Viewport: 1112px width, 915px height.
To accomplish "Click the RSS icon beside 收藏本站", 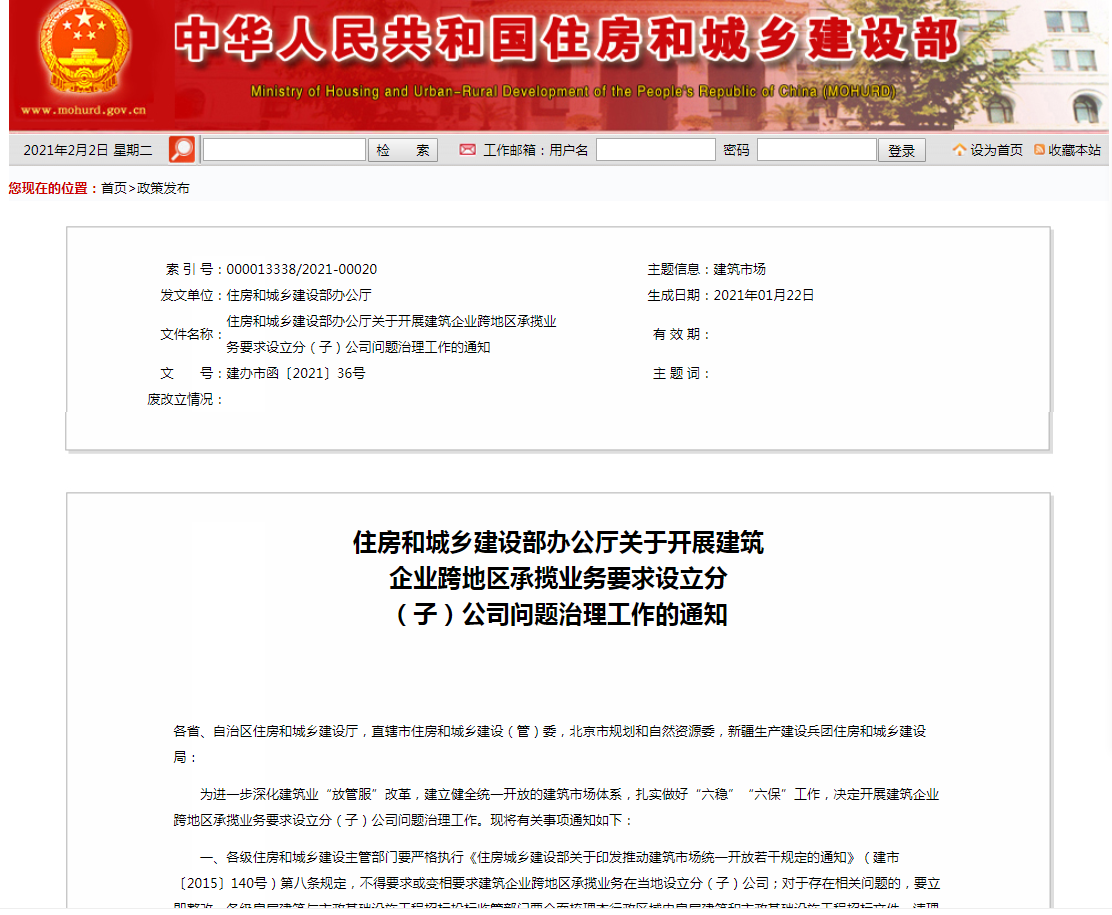I will coord(1040,148).
